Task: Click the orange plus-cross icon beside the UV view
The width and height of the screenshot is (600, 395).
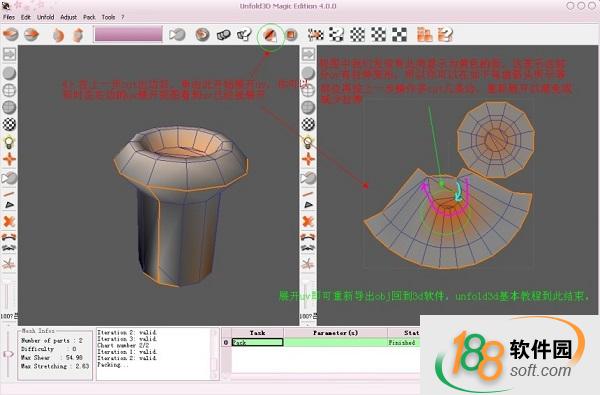Action: (308, 159)
